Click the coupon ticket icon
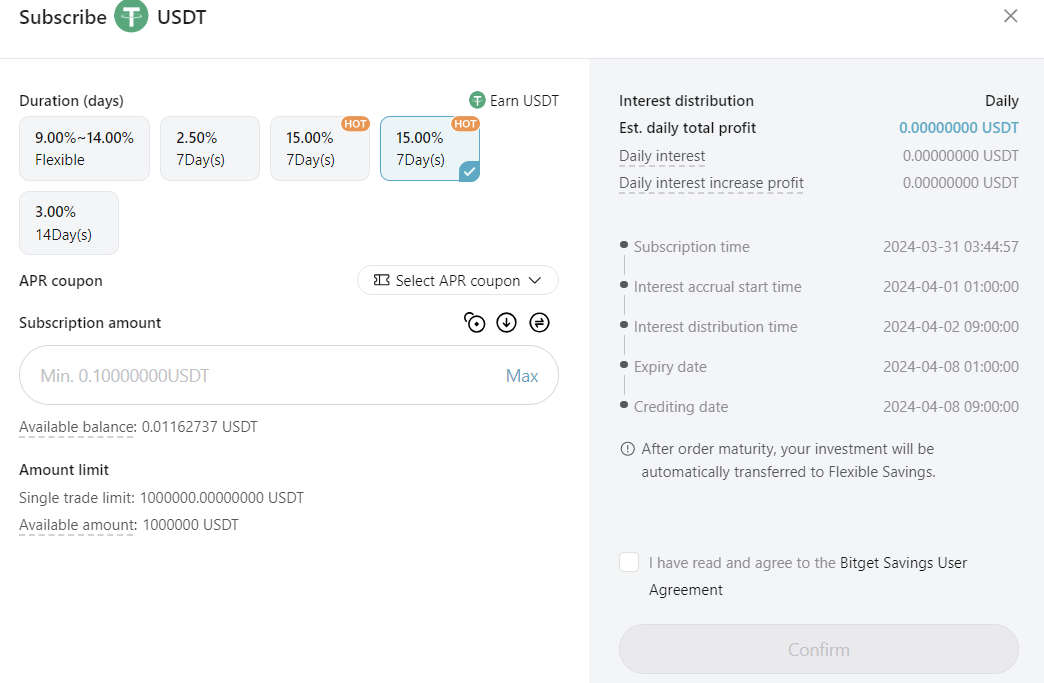 coord(382,280)
